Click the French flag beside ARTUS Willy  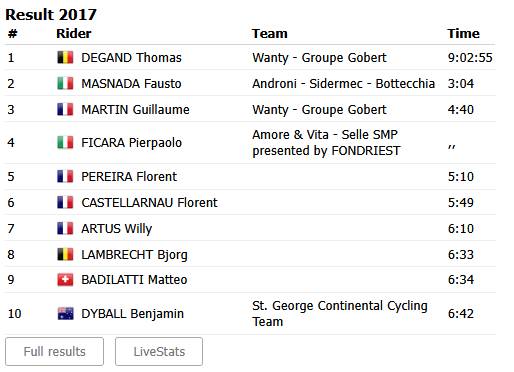click(x=65, y=228)
